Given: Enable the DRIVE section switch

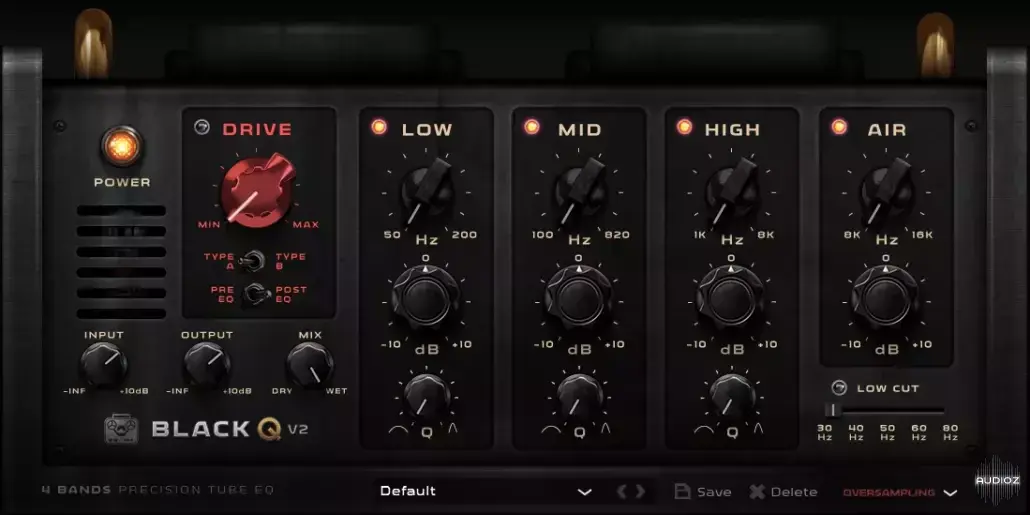Looking at the screenshot, I should click(202, 127).
